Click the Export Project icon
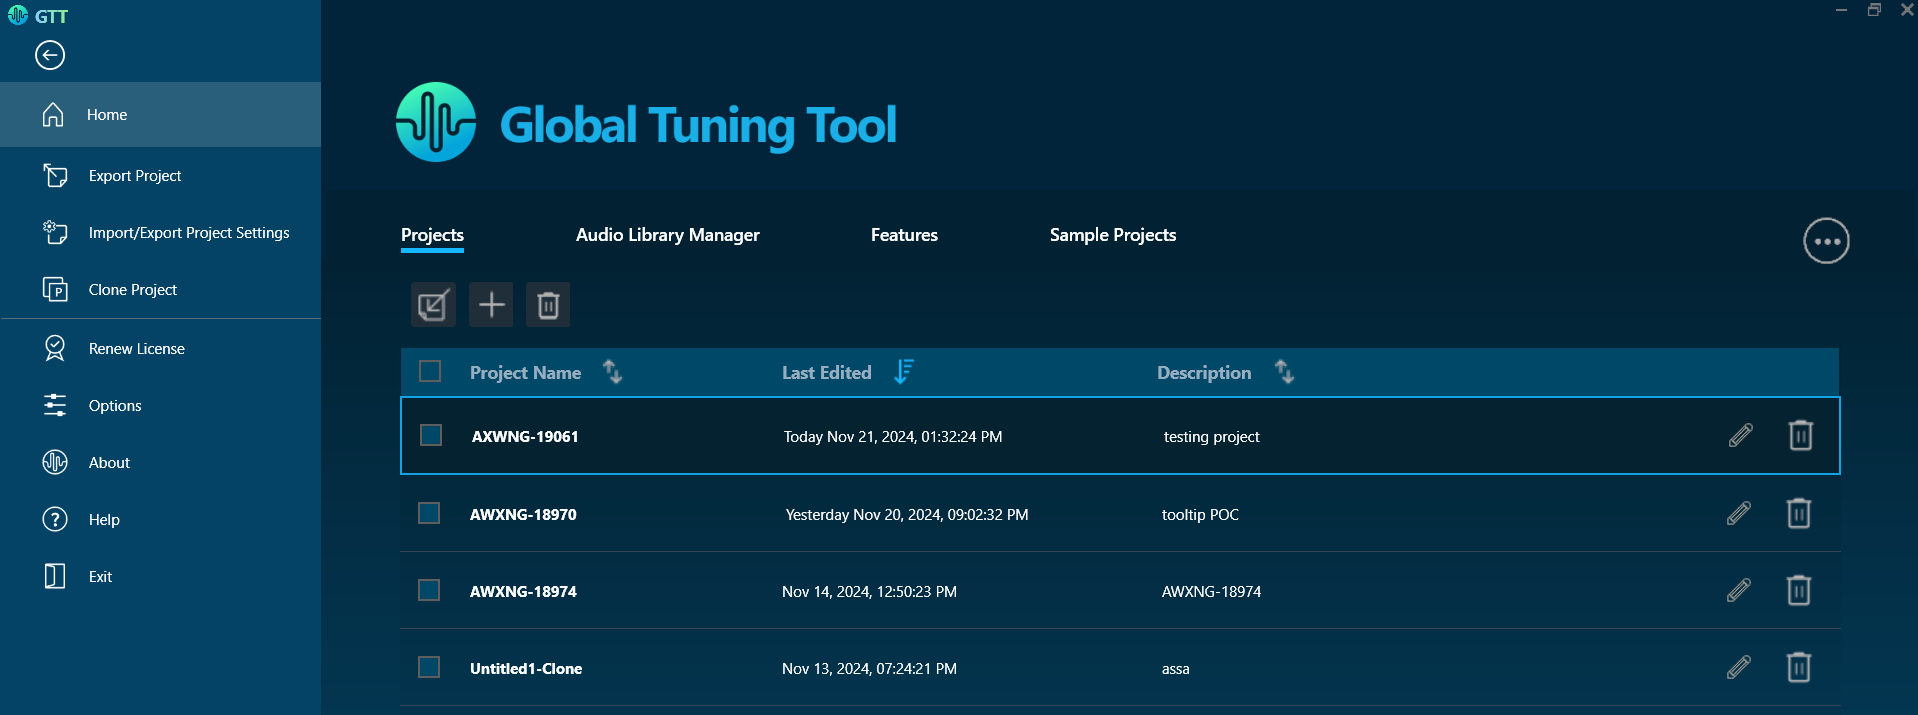Viewport: 1918px width, 715px height. [55, 176]
